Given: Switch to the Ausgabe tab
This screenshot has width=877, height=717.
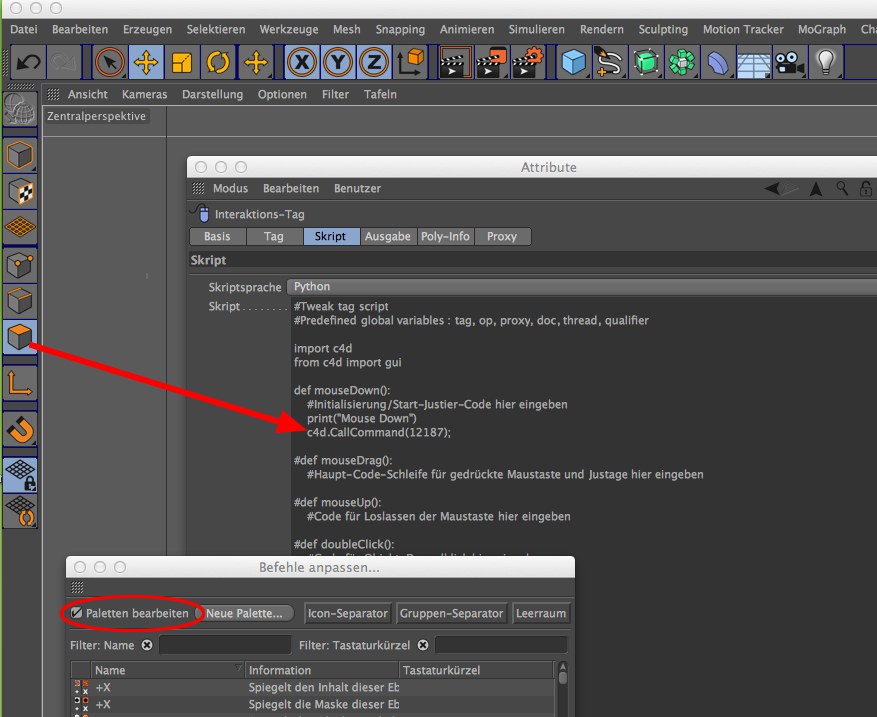Looking at the screenshot, I should (x=387, y=237).
